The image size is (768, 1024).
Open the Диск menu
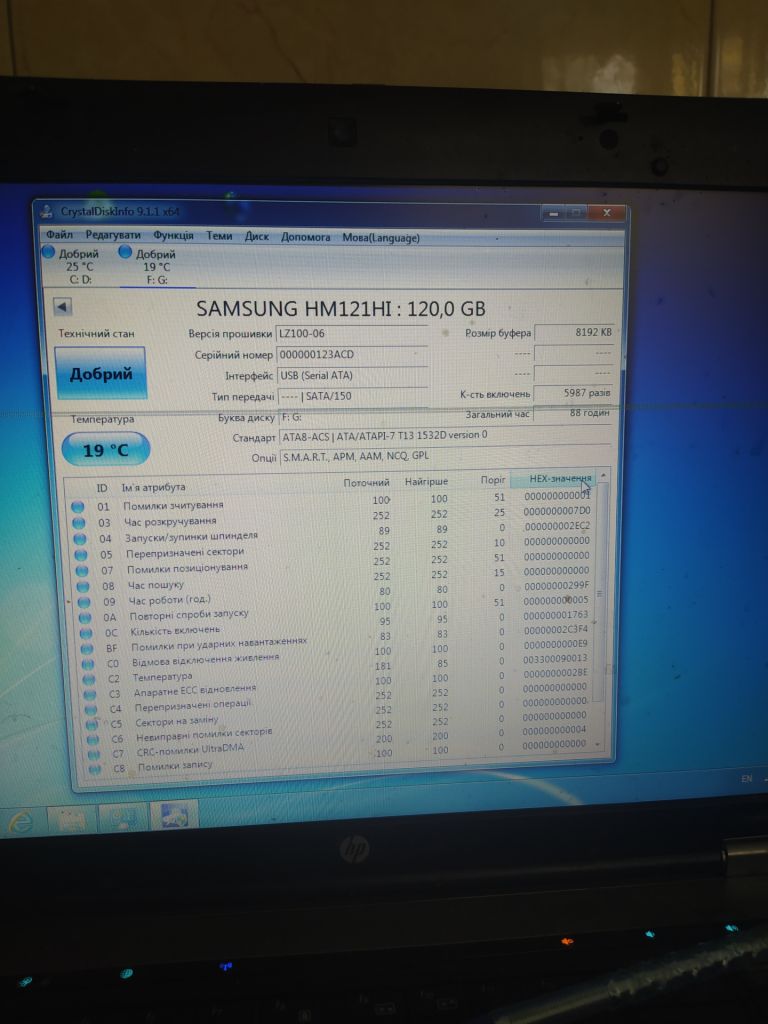(x=257, y=236)
